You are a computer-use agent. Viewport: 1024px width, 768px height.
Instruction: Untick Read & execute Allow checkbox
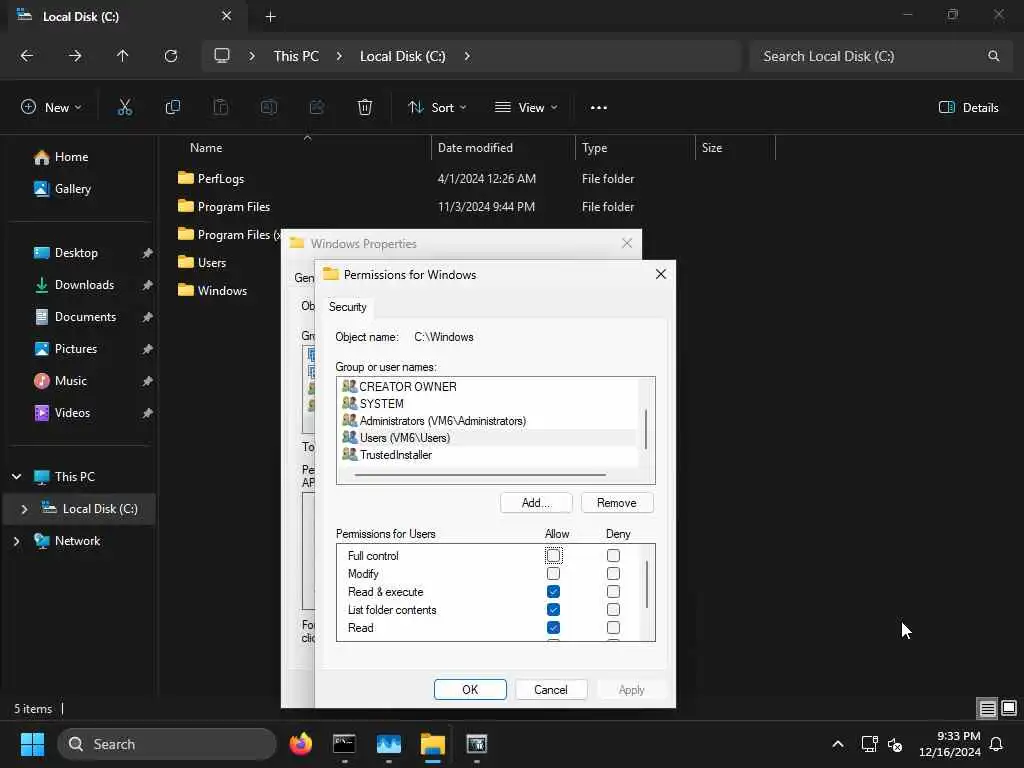[x=553, y=592]
